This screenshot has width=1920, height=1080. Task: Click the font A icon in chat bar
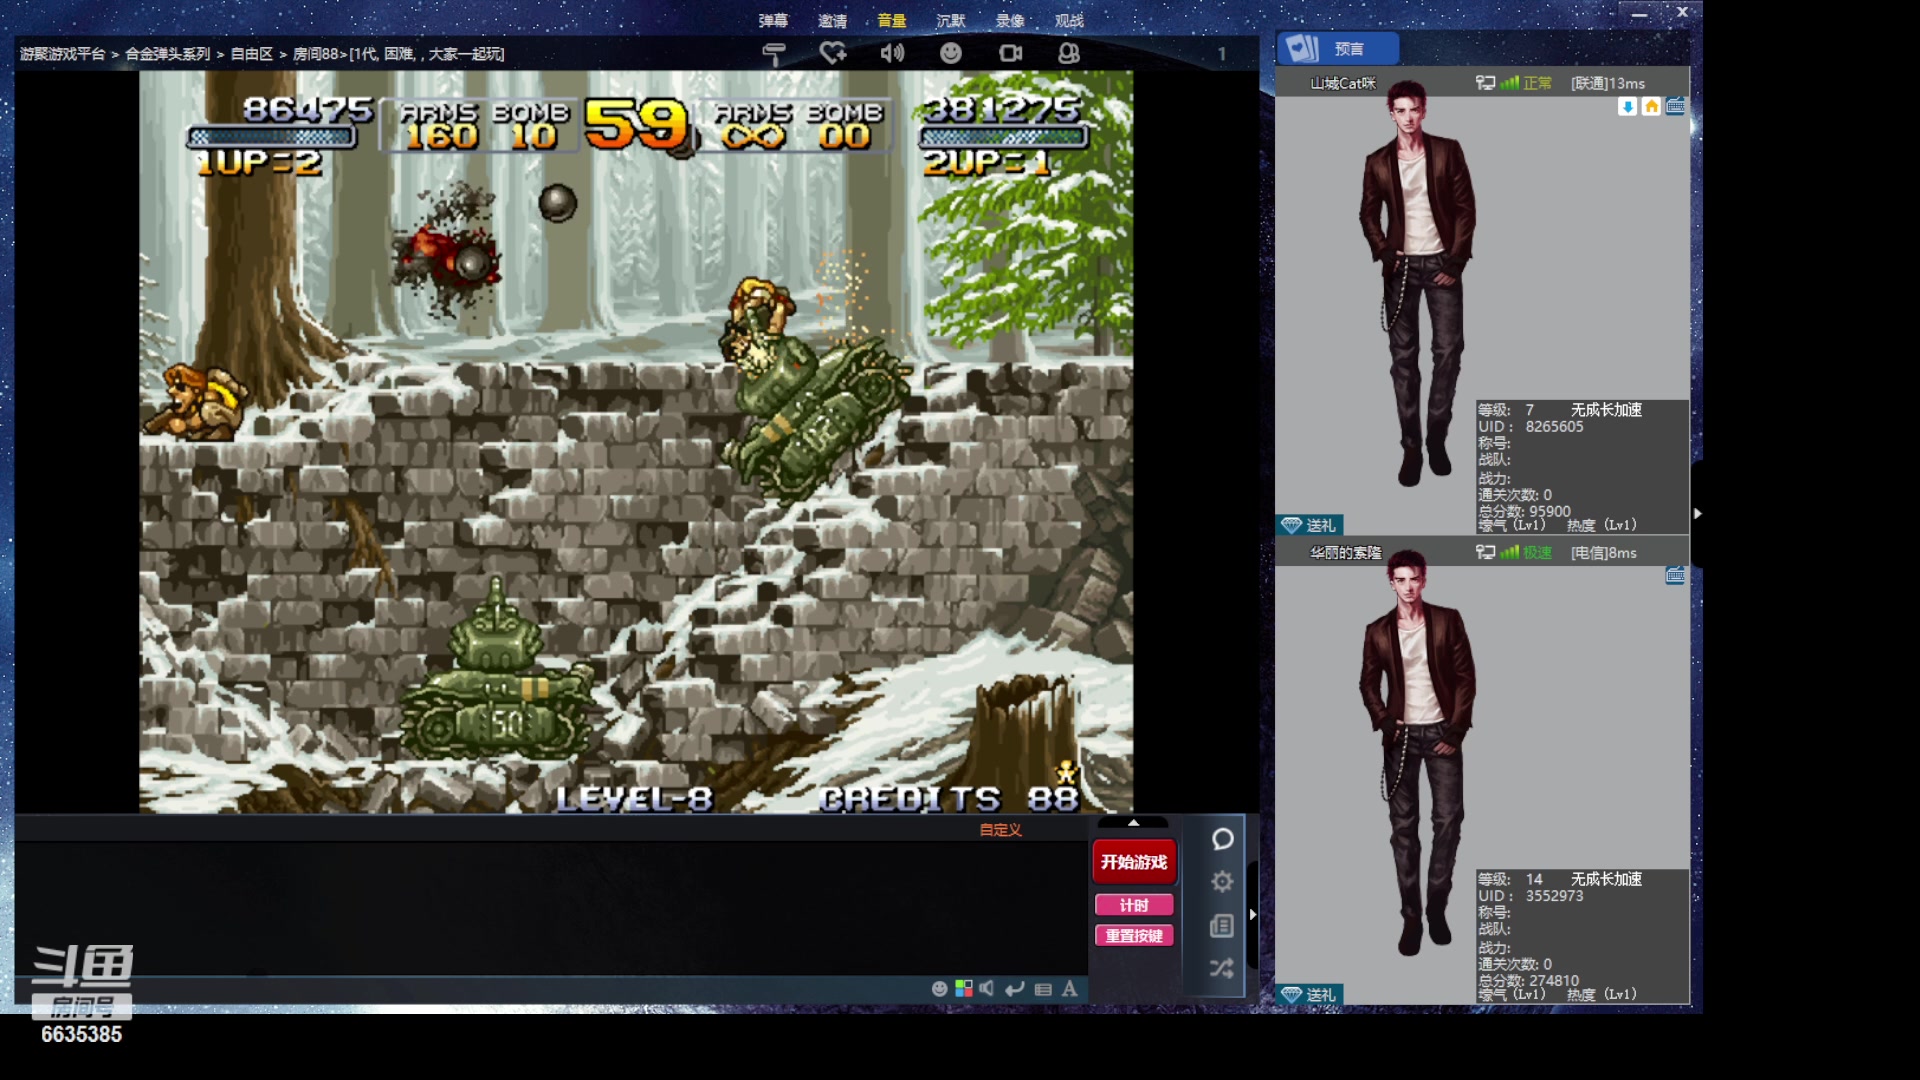tap(1070, 989)
